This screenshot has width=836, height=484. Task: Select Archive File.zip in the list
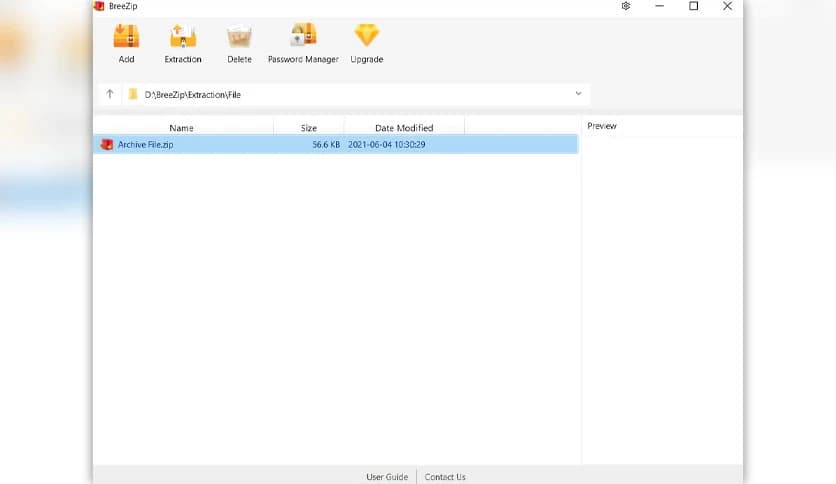tap(146, 145)
